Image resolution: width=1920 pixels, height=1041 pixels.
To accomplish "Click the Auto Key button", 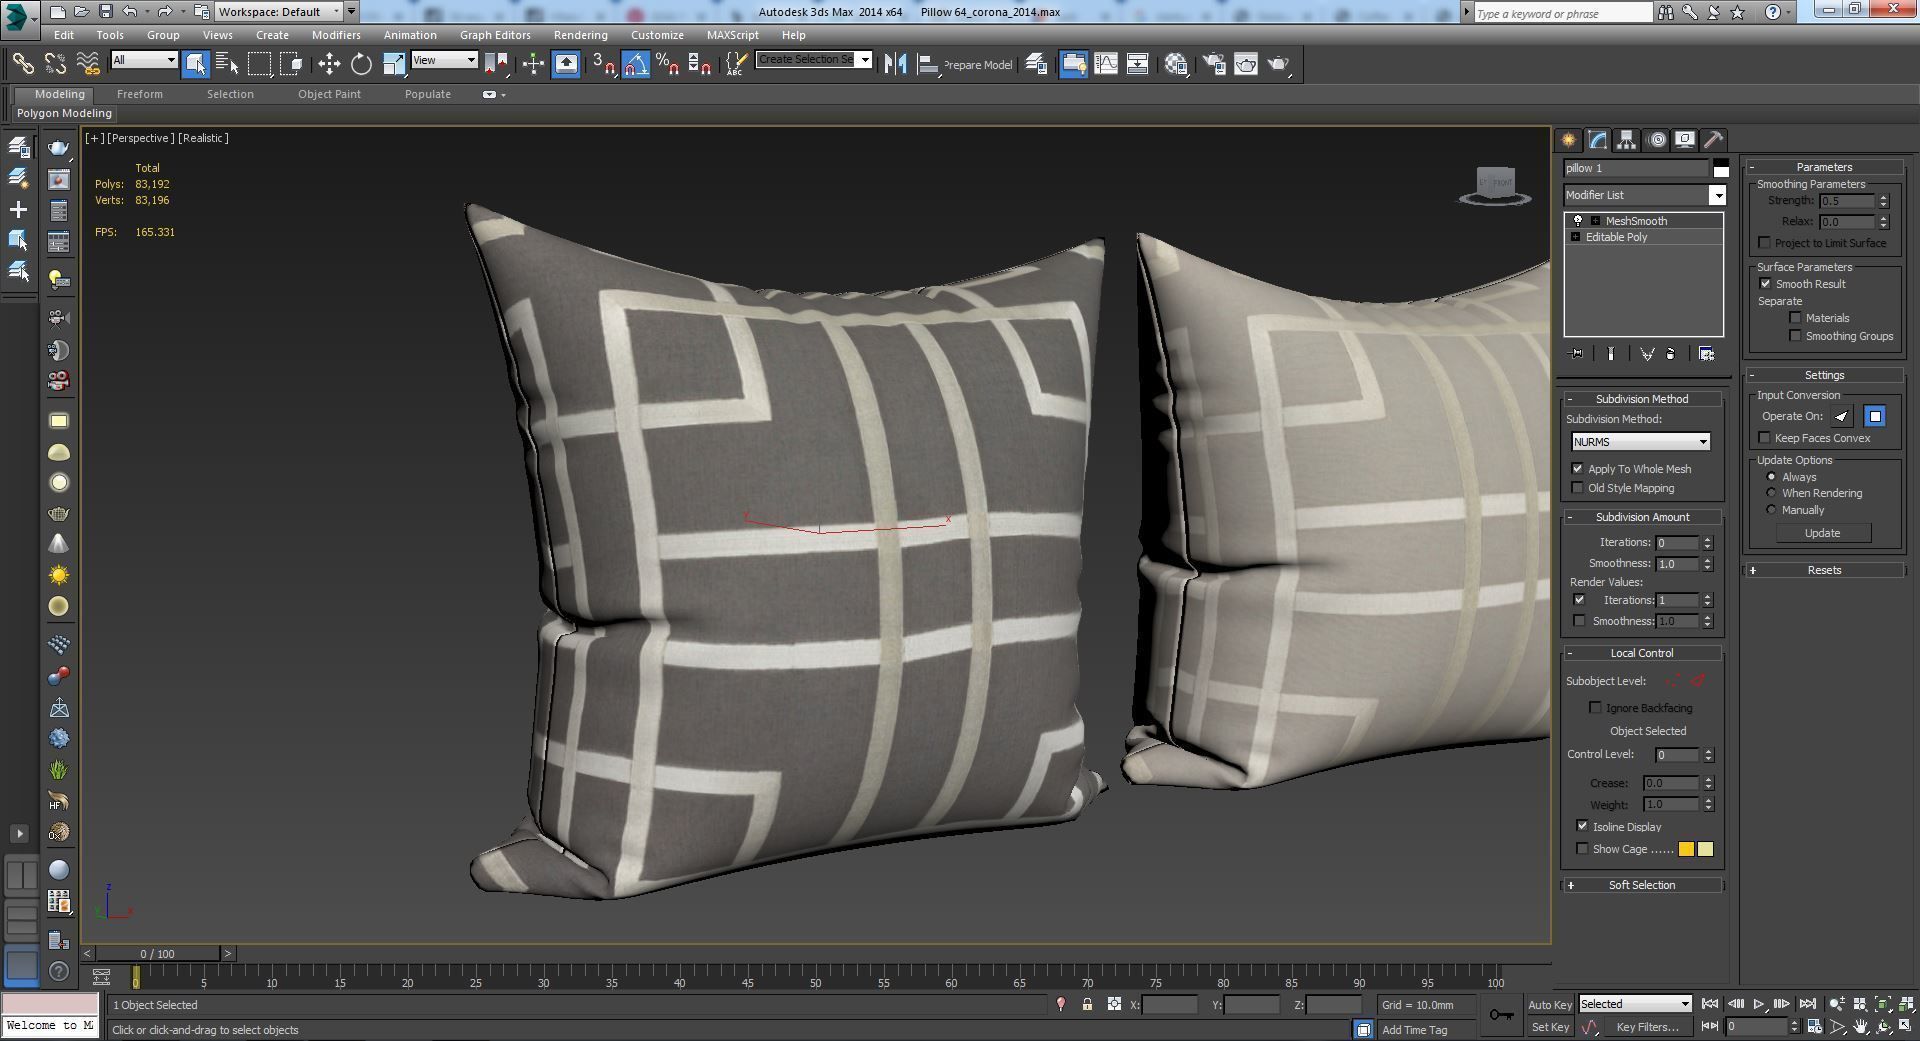I will [x=1550, y=1005].
